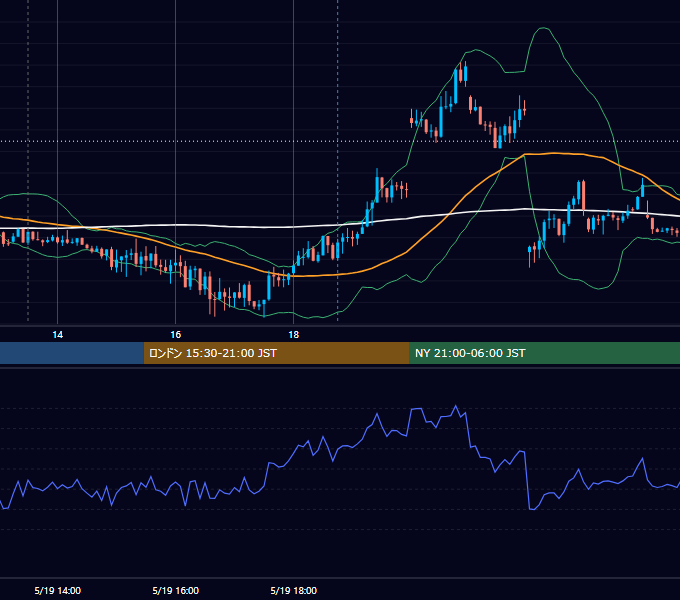Click the ロンドン 15:30-21:00 JST session bar
This screenshot has height=600, width=680.
pos(276,353)
